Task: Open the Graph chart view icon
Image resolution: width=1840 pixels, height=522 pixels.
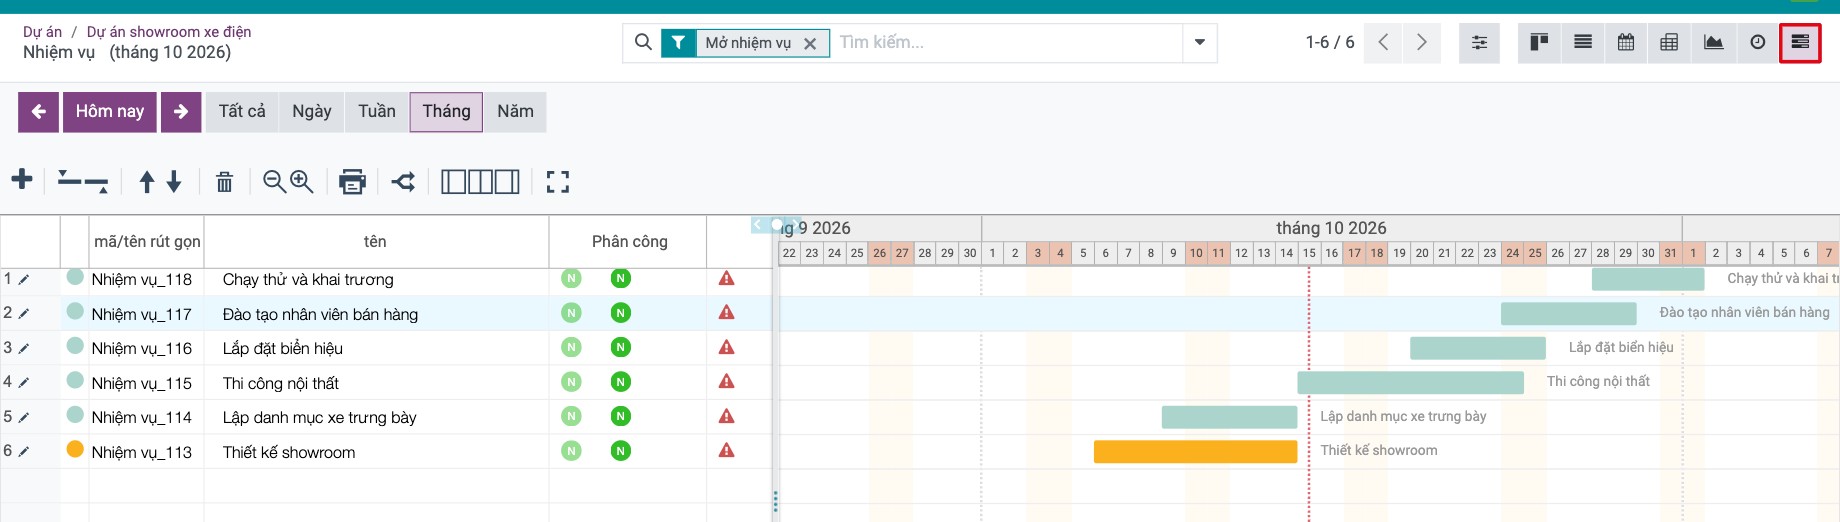Action: tap(1713, 42)
